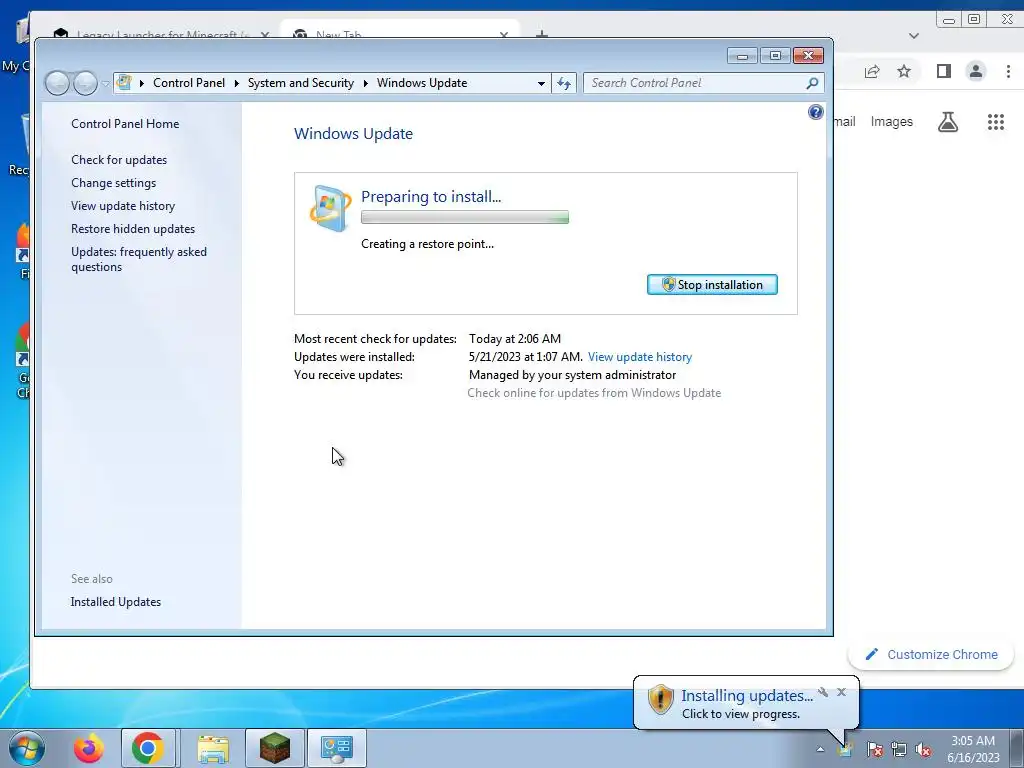Toggle Chrome side panel icon
Viewport: 1024px width, 768px height.
click(944, 71)
